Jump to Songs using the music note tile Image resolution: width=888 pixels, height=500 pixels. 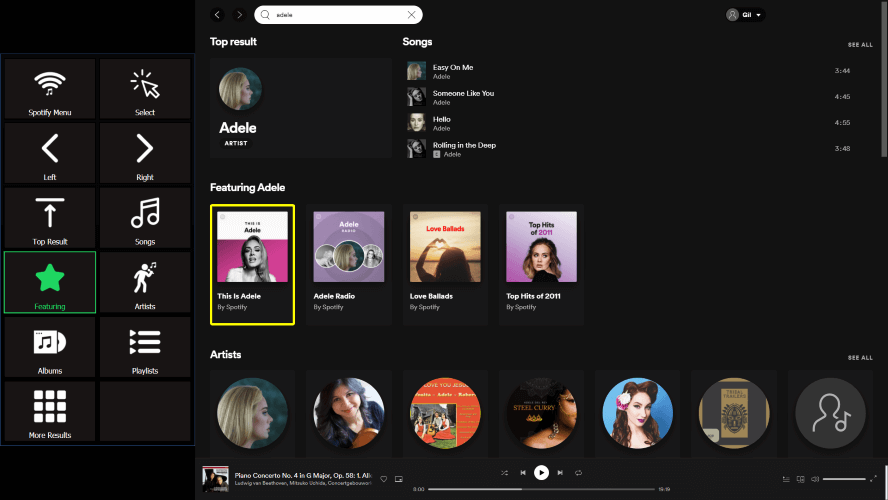point(145,218)
